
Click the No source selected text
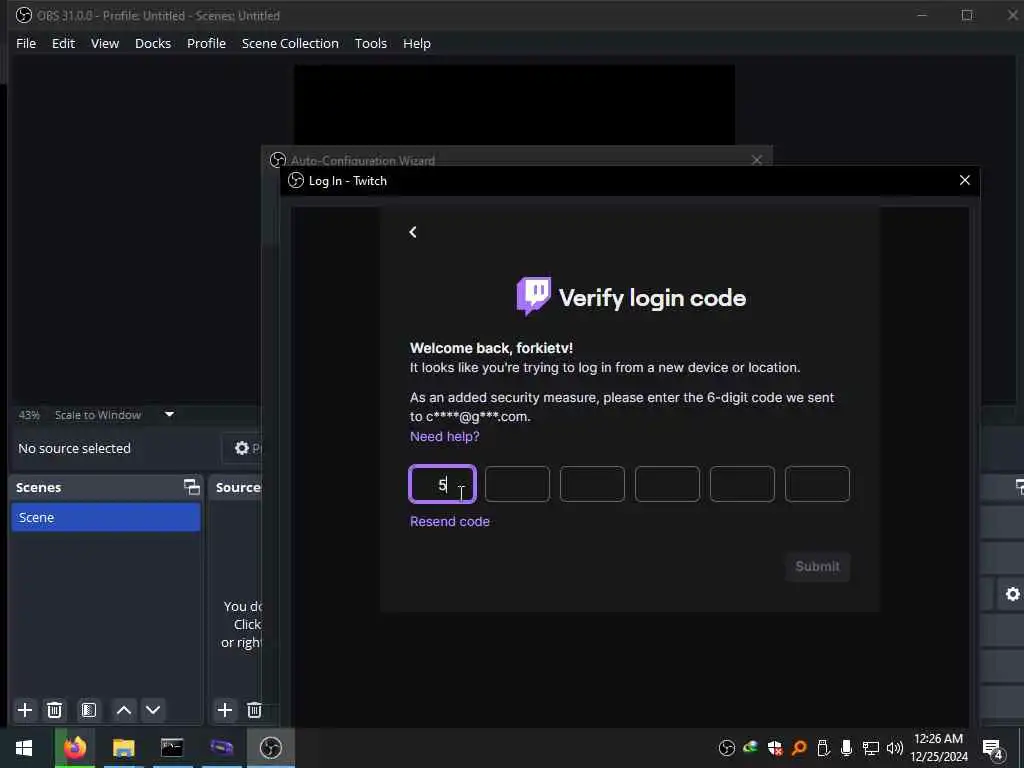(74, 448)
